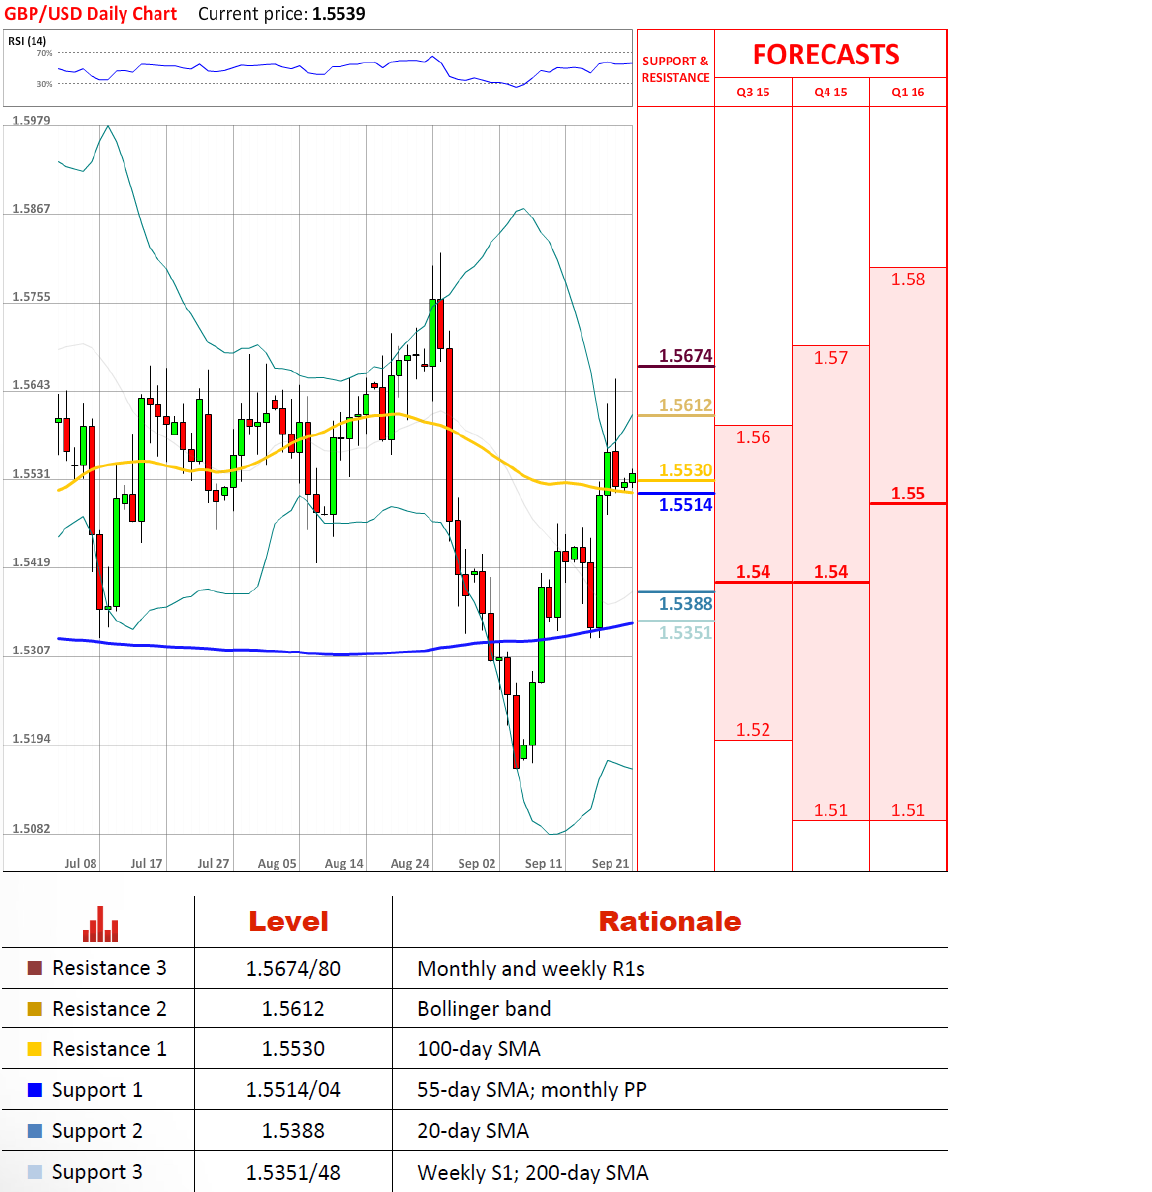The image size is (1152, 1192).
Task: Click the bold 1.54 value in Q3 15 column
Action: 753,572
